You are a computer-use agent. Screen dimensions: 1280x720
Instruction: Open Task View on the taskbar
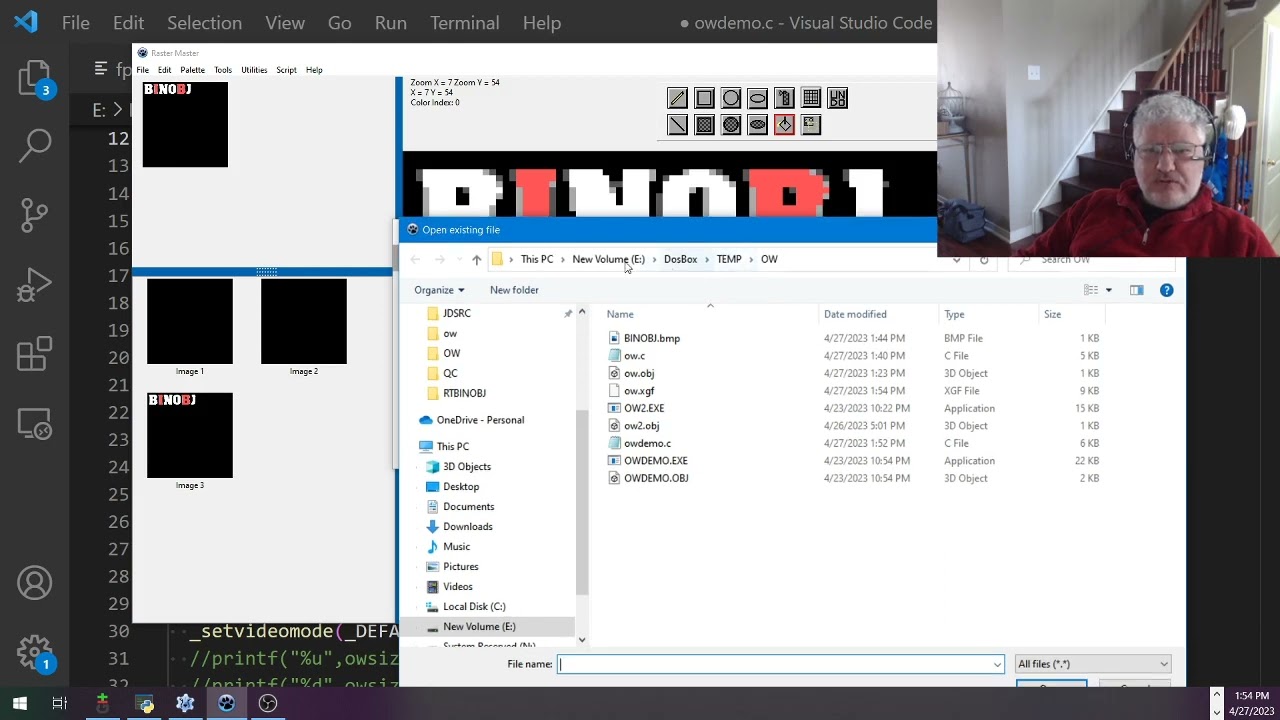(x=60, y=703)
